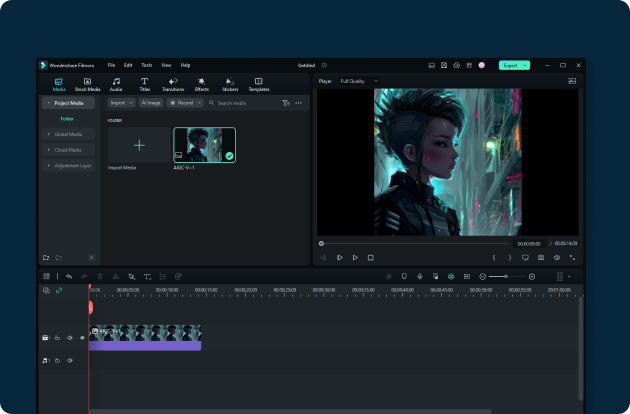Click the marker shield icon
The height and width of the screenshot is (414, 630).
pyautogui.click(x=404, y=277)
